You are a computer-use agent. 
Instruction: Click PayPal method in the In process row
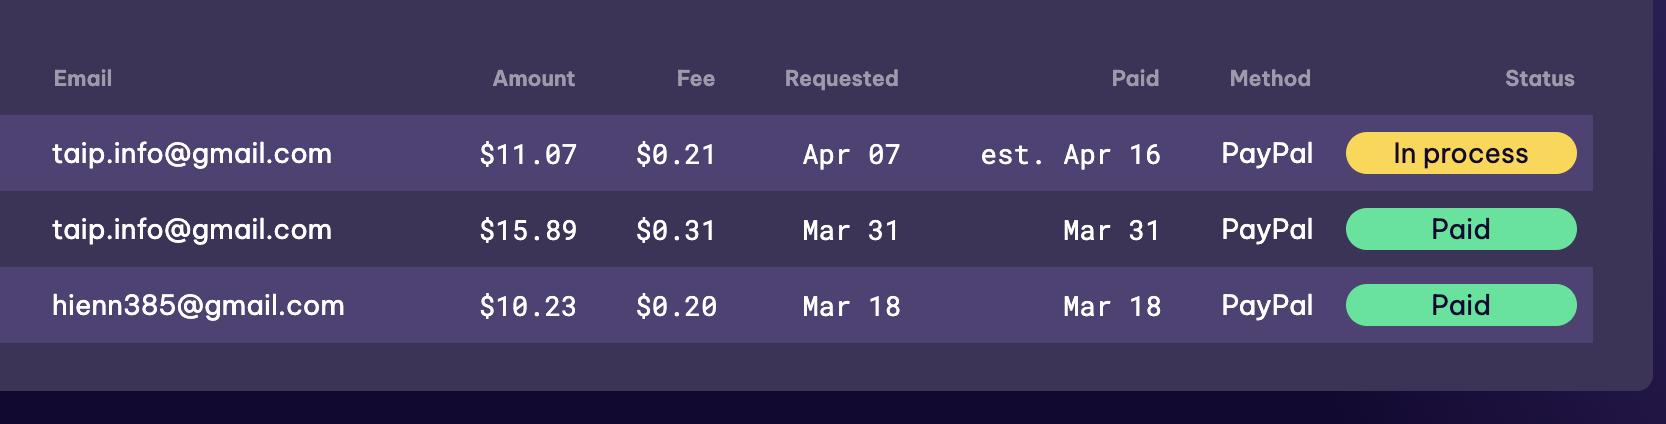1267,153
